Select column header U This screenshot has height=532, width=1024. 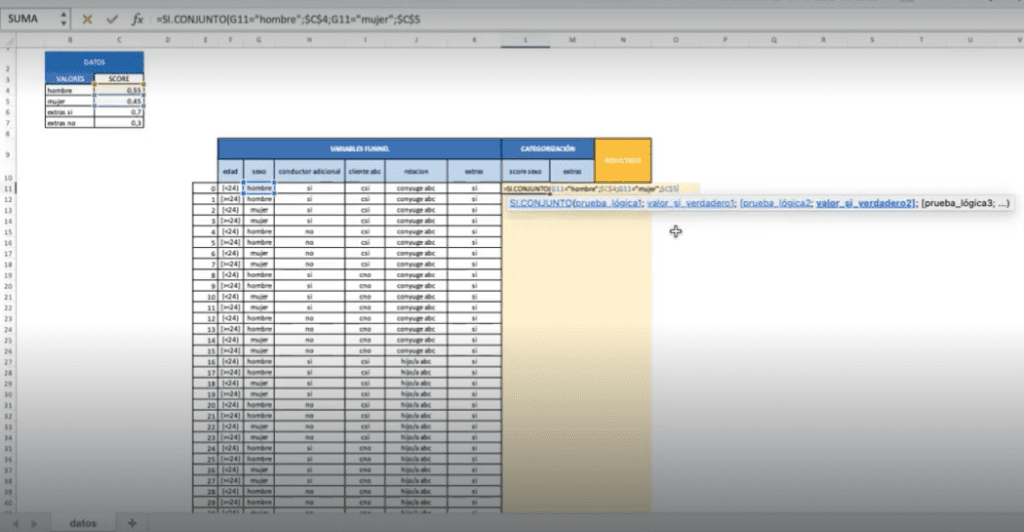[969, 40]
